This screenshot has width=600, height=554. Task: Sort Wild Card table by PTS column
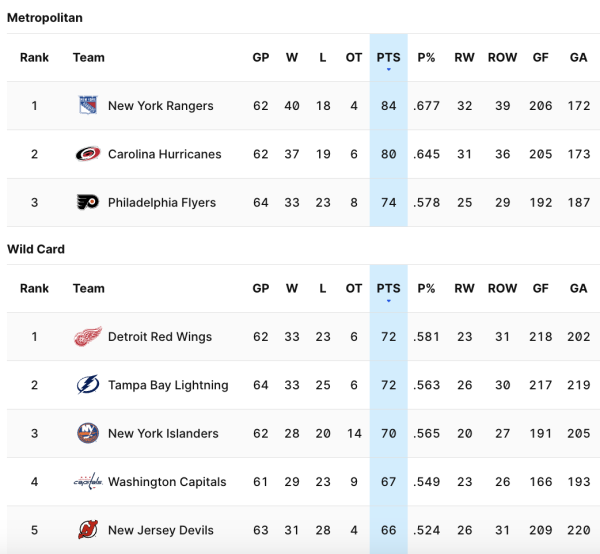pos(388,289)
